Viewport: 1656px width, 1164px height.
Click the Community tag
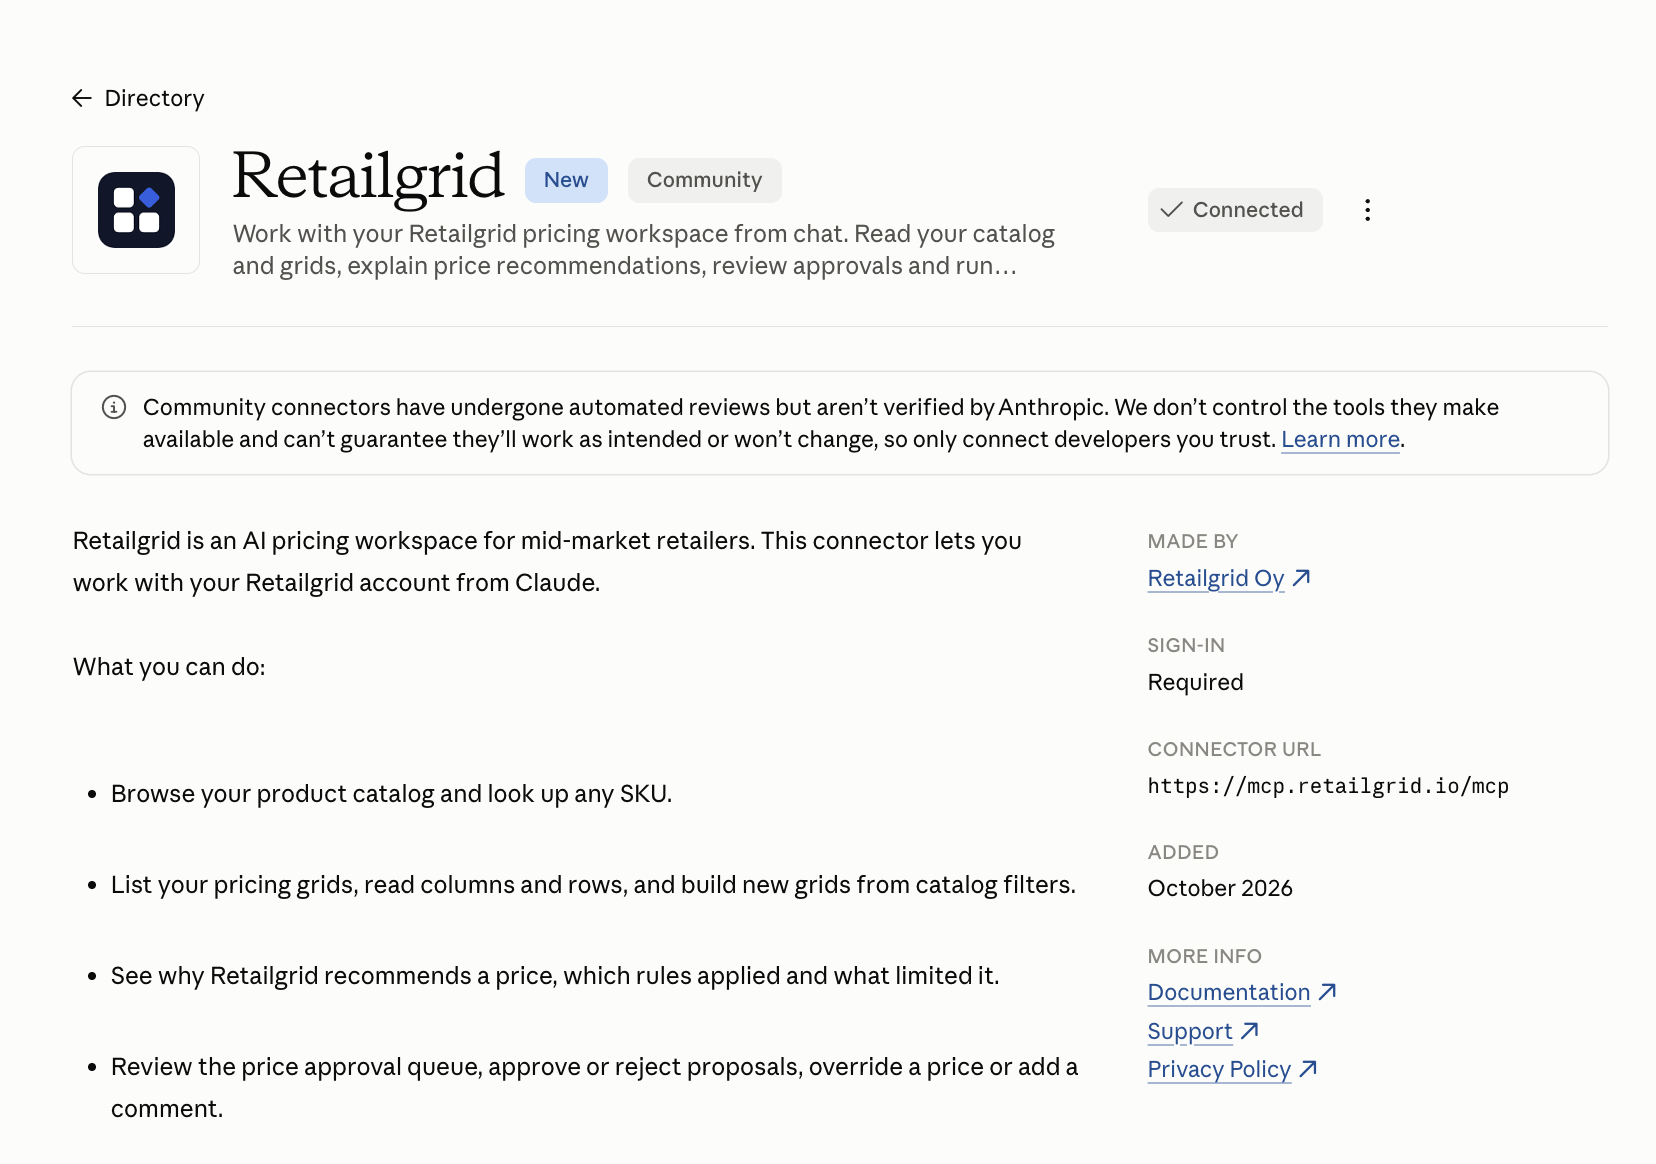click(x=704, y=180)
